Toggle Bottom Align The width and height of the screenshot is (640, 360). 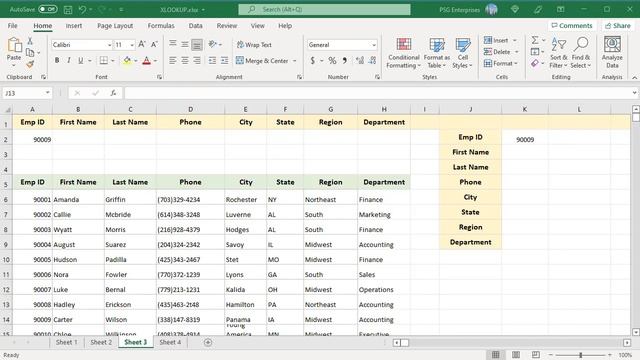197,44
